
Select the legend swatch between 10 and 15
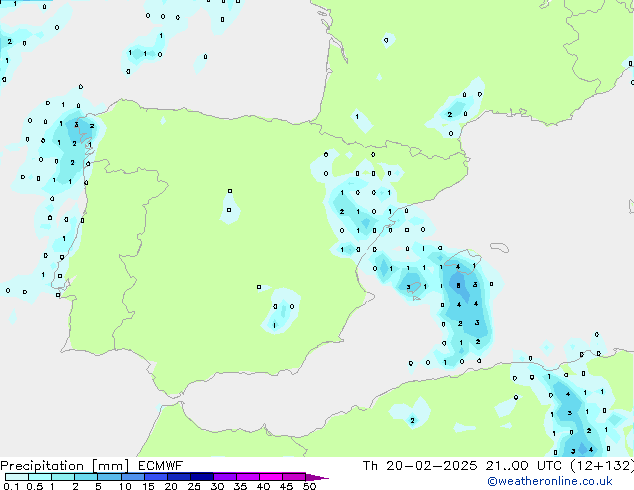(x=133, y=477)
